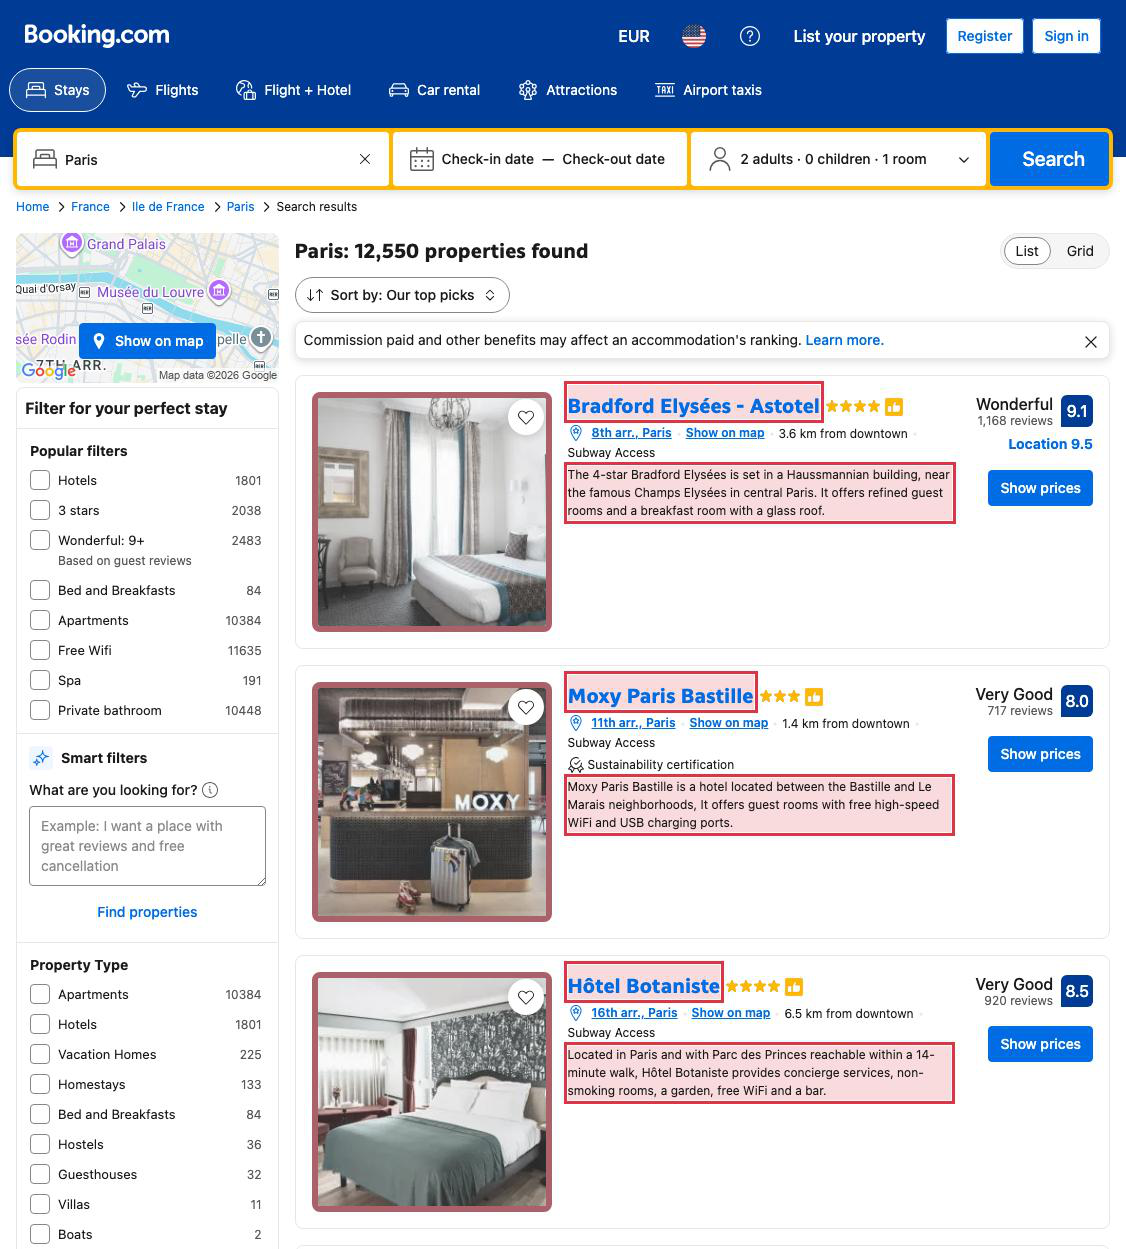This screenshot has width=1126, height=1249.
Task: Click the calendar icon in date field
Action: point(422,159)
